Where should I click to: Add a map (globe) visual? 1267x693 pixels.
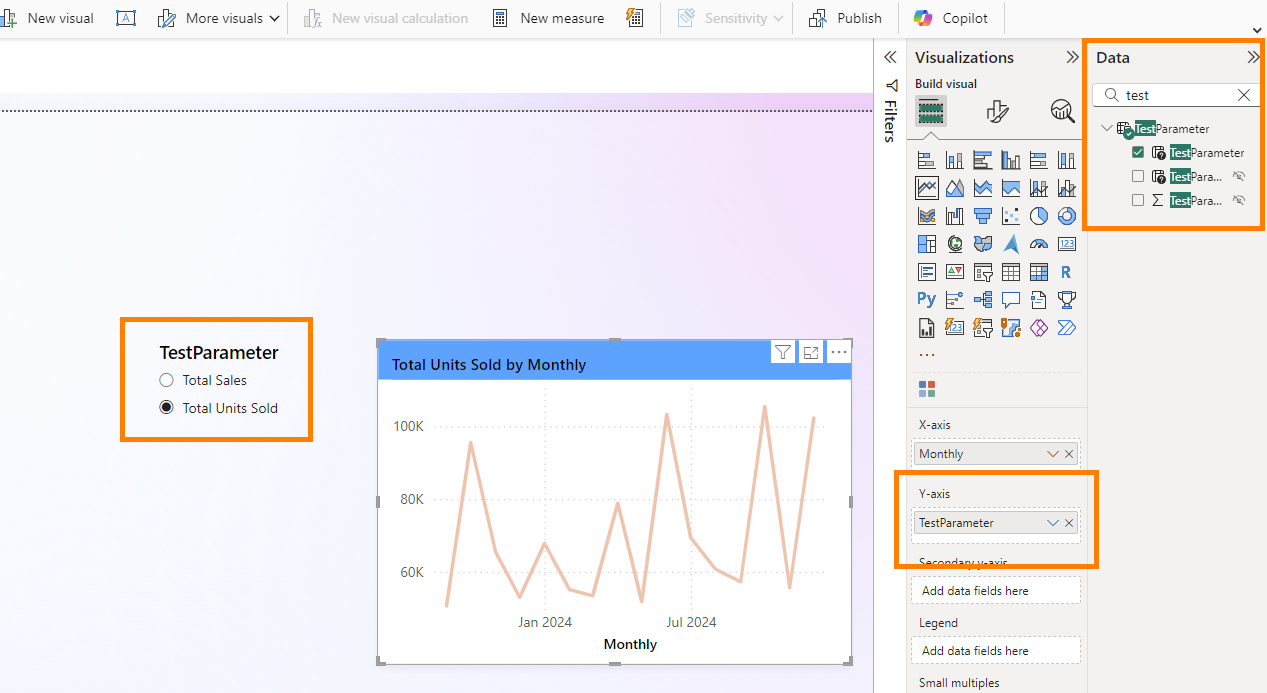(x=954, y=244)
